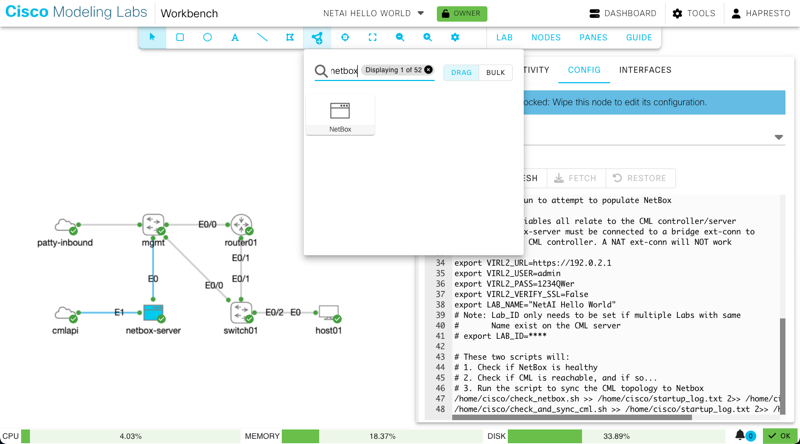Switch node palette to DRAG mode
The height and width of the screenshot is (444, 800).
461,72
